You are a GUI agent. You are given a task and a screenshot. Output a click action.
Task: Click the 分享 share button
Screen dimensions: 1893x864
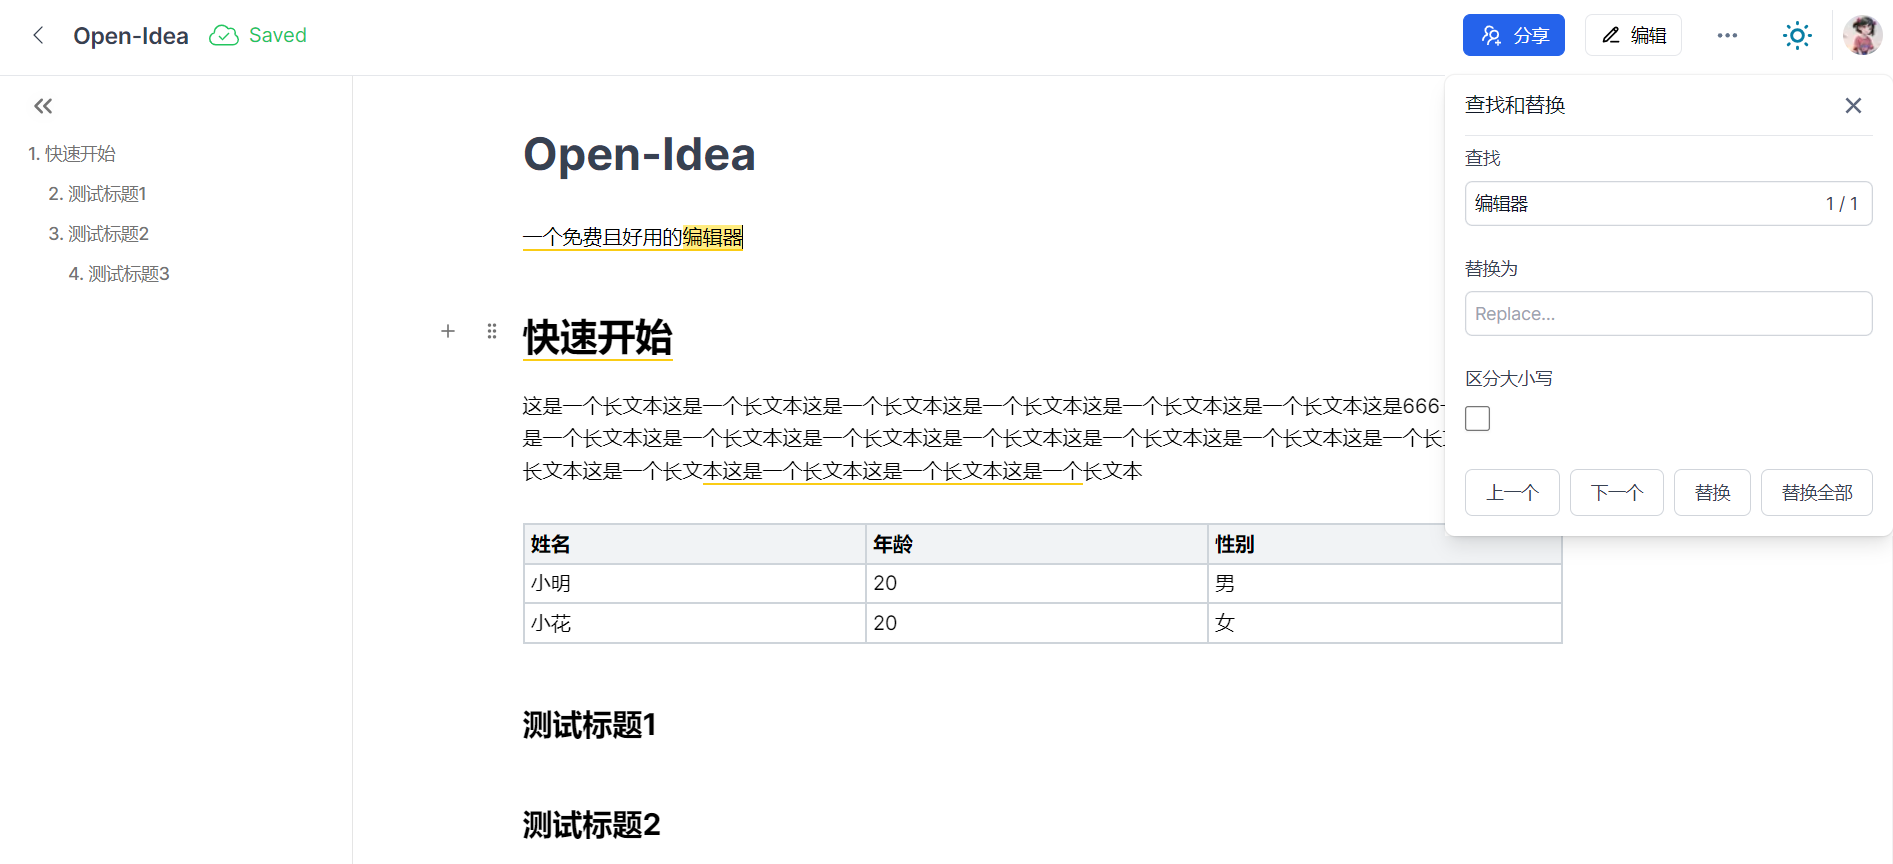(1513, 36)
